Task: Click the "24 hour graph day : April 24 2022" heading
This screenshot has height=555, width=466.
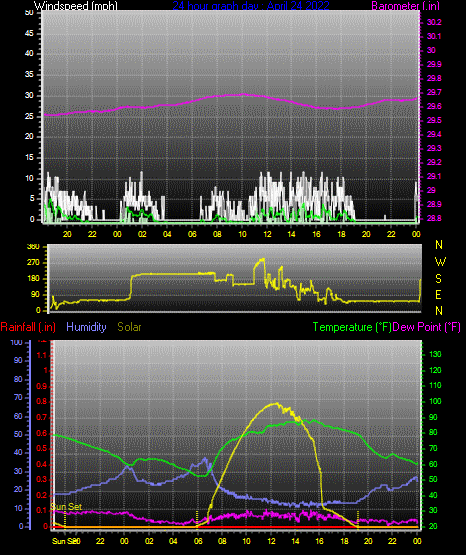Action: tap(251, 5)
